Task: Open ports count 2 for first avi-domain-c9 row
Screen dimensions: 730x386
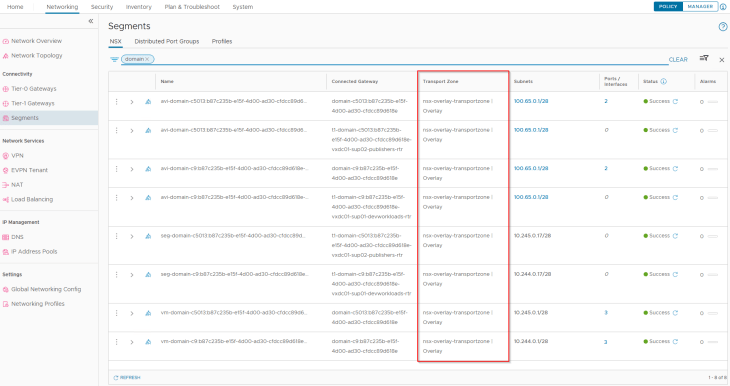Action: point(606,169)
